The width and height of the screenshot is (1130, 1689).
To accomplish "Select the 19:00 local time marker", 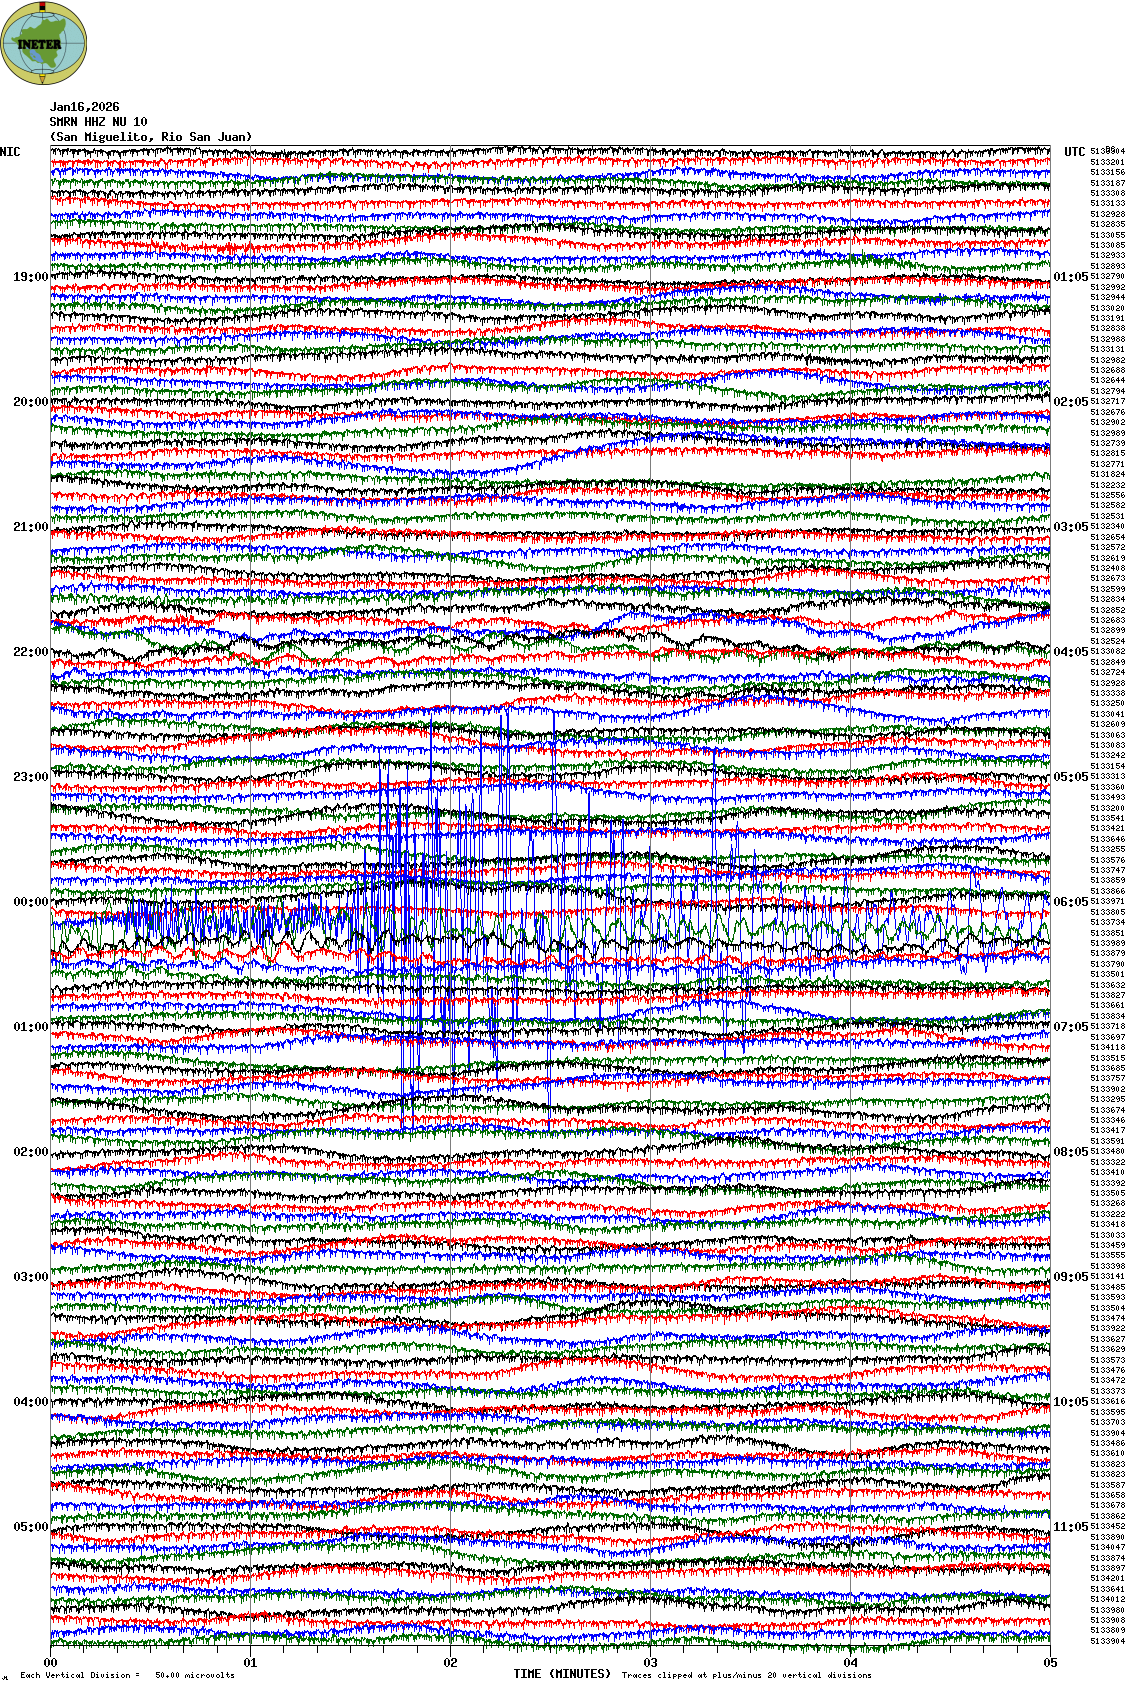I will (30, 277).
